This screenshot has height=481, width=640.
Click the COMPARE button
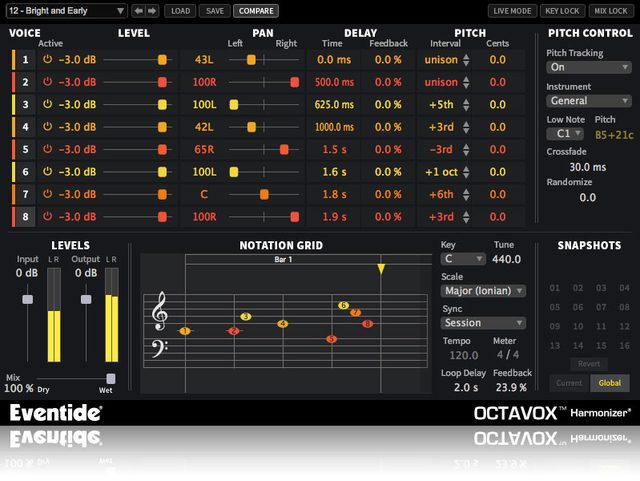(x=256, y=11)
